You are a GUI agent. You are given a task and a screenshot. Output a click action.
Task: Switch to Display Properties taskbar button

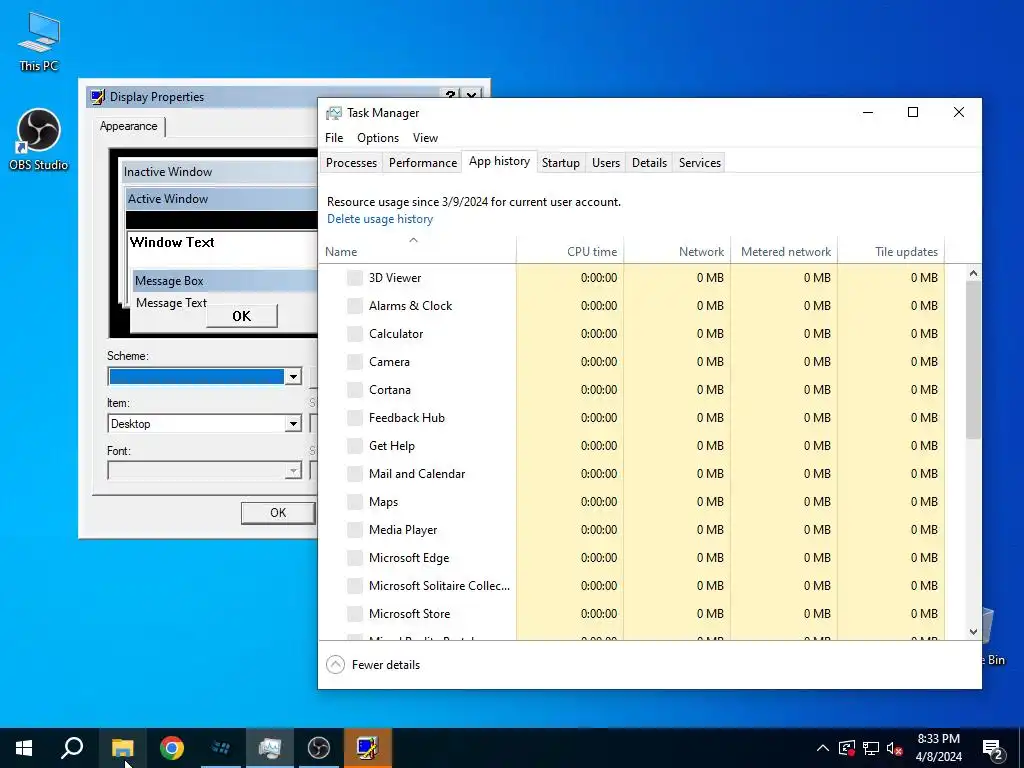pyautogui.click(x=368, y=748)
